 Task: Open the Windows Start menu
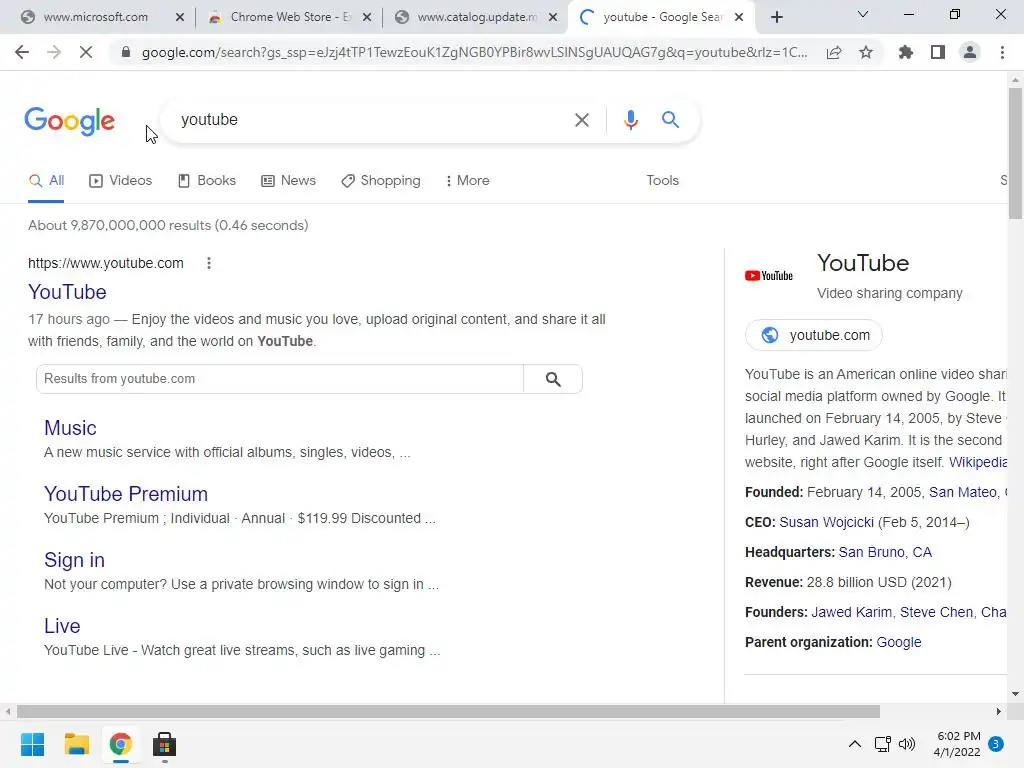[x=32, y=744]
